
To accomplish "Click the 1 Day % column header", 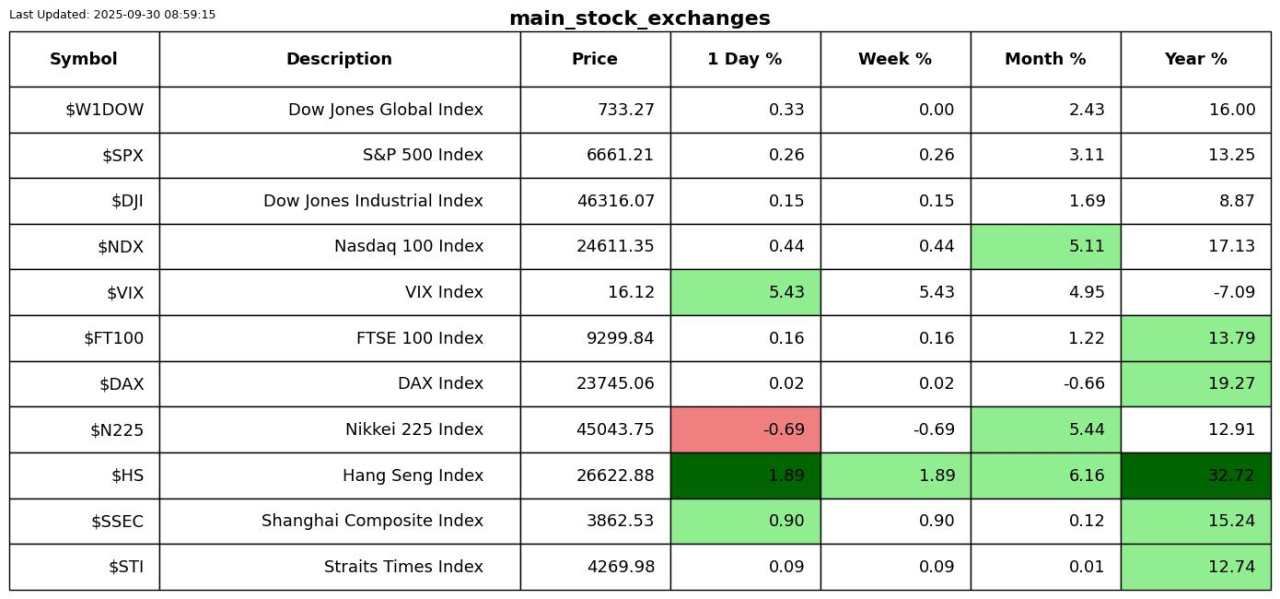I will tap(745, 59).
